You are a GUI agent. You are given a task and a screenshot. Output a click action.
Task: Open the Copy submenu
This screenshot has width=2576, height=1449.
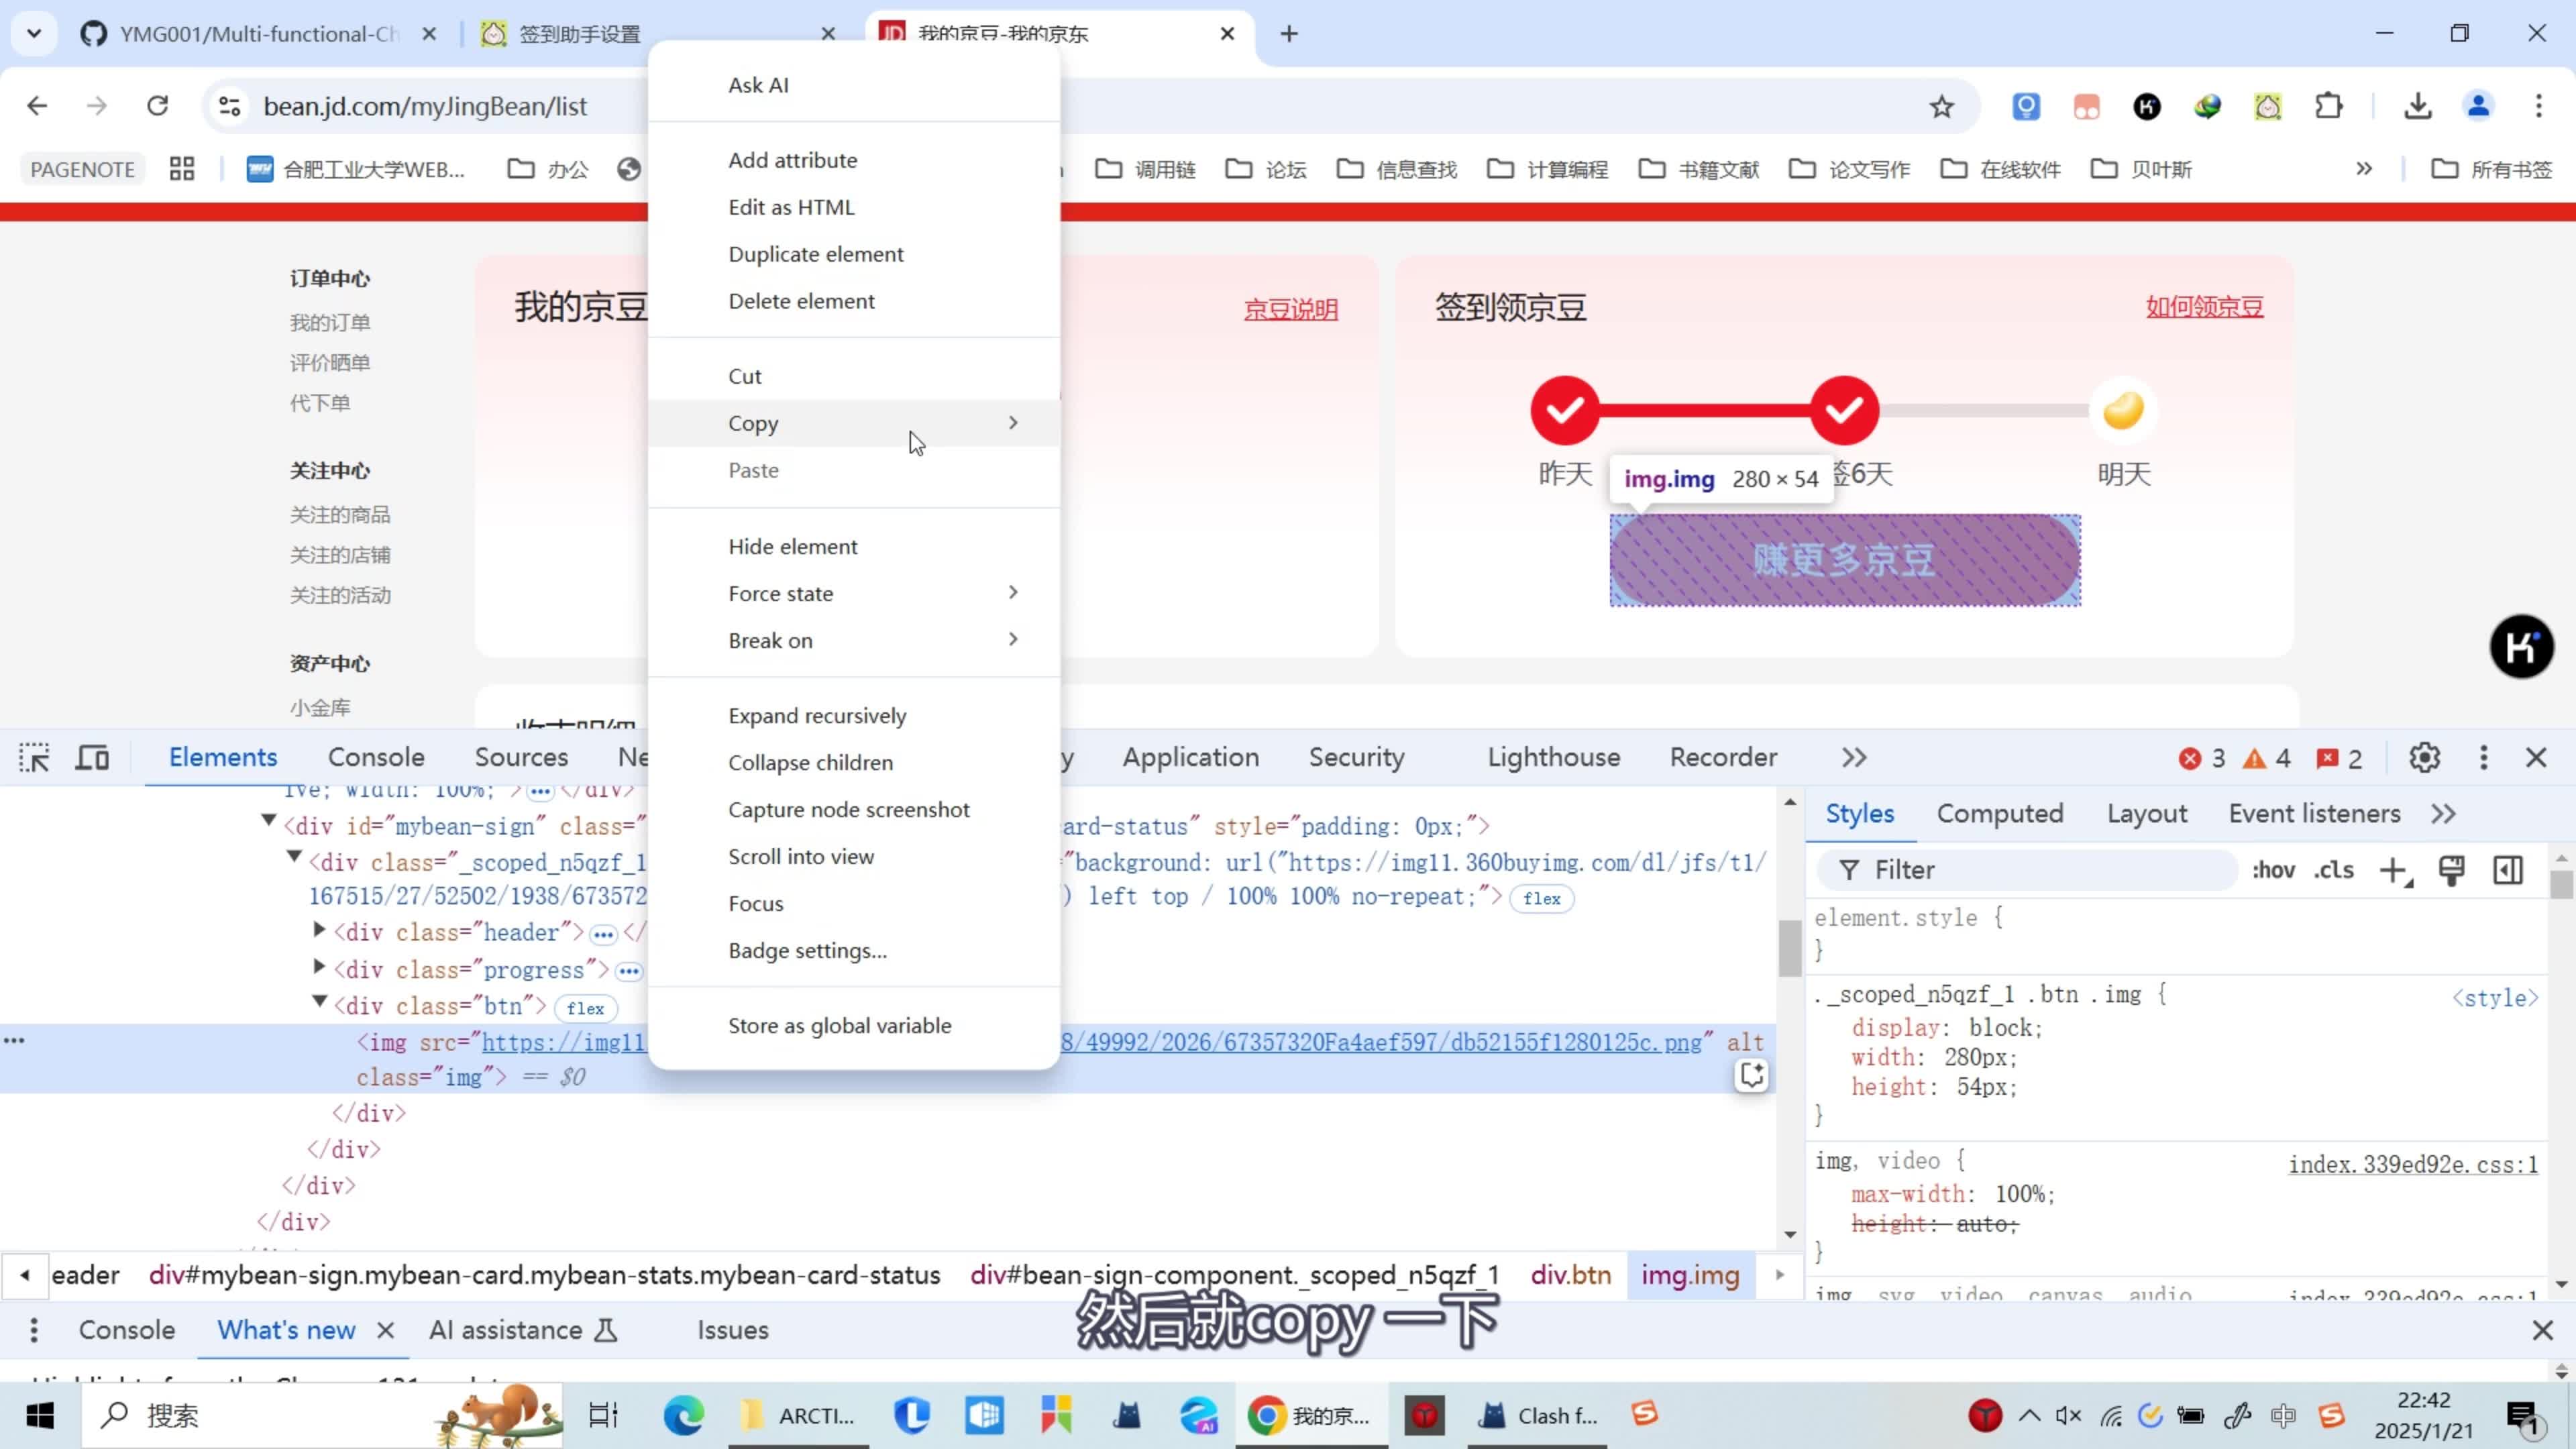pyautogui.click(x=854, y=423)
